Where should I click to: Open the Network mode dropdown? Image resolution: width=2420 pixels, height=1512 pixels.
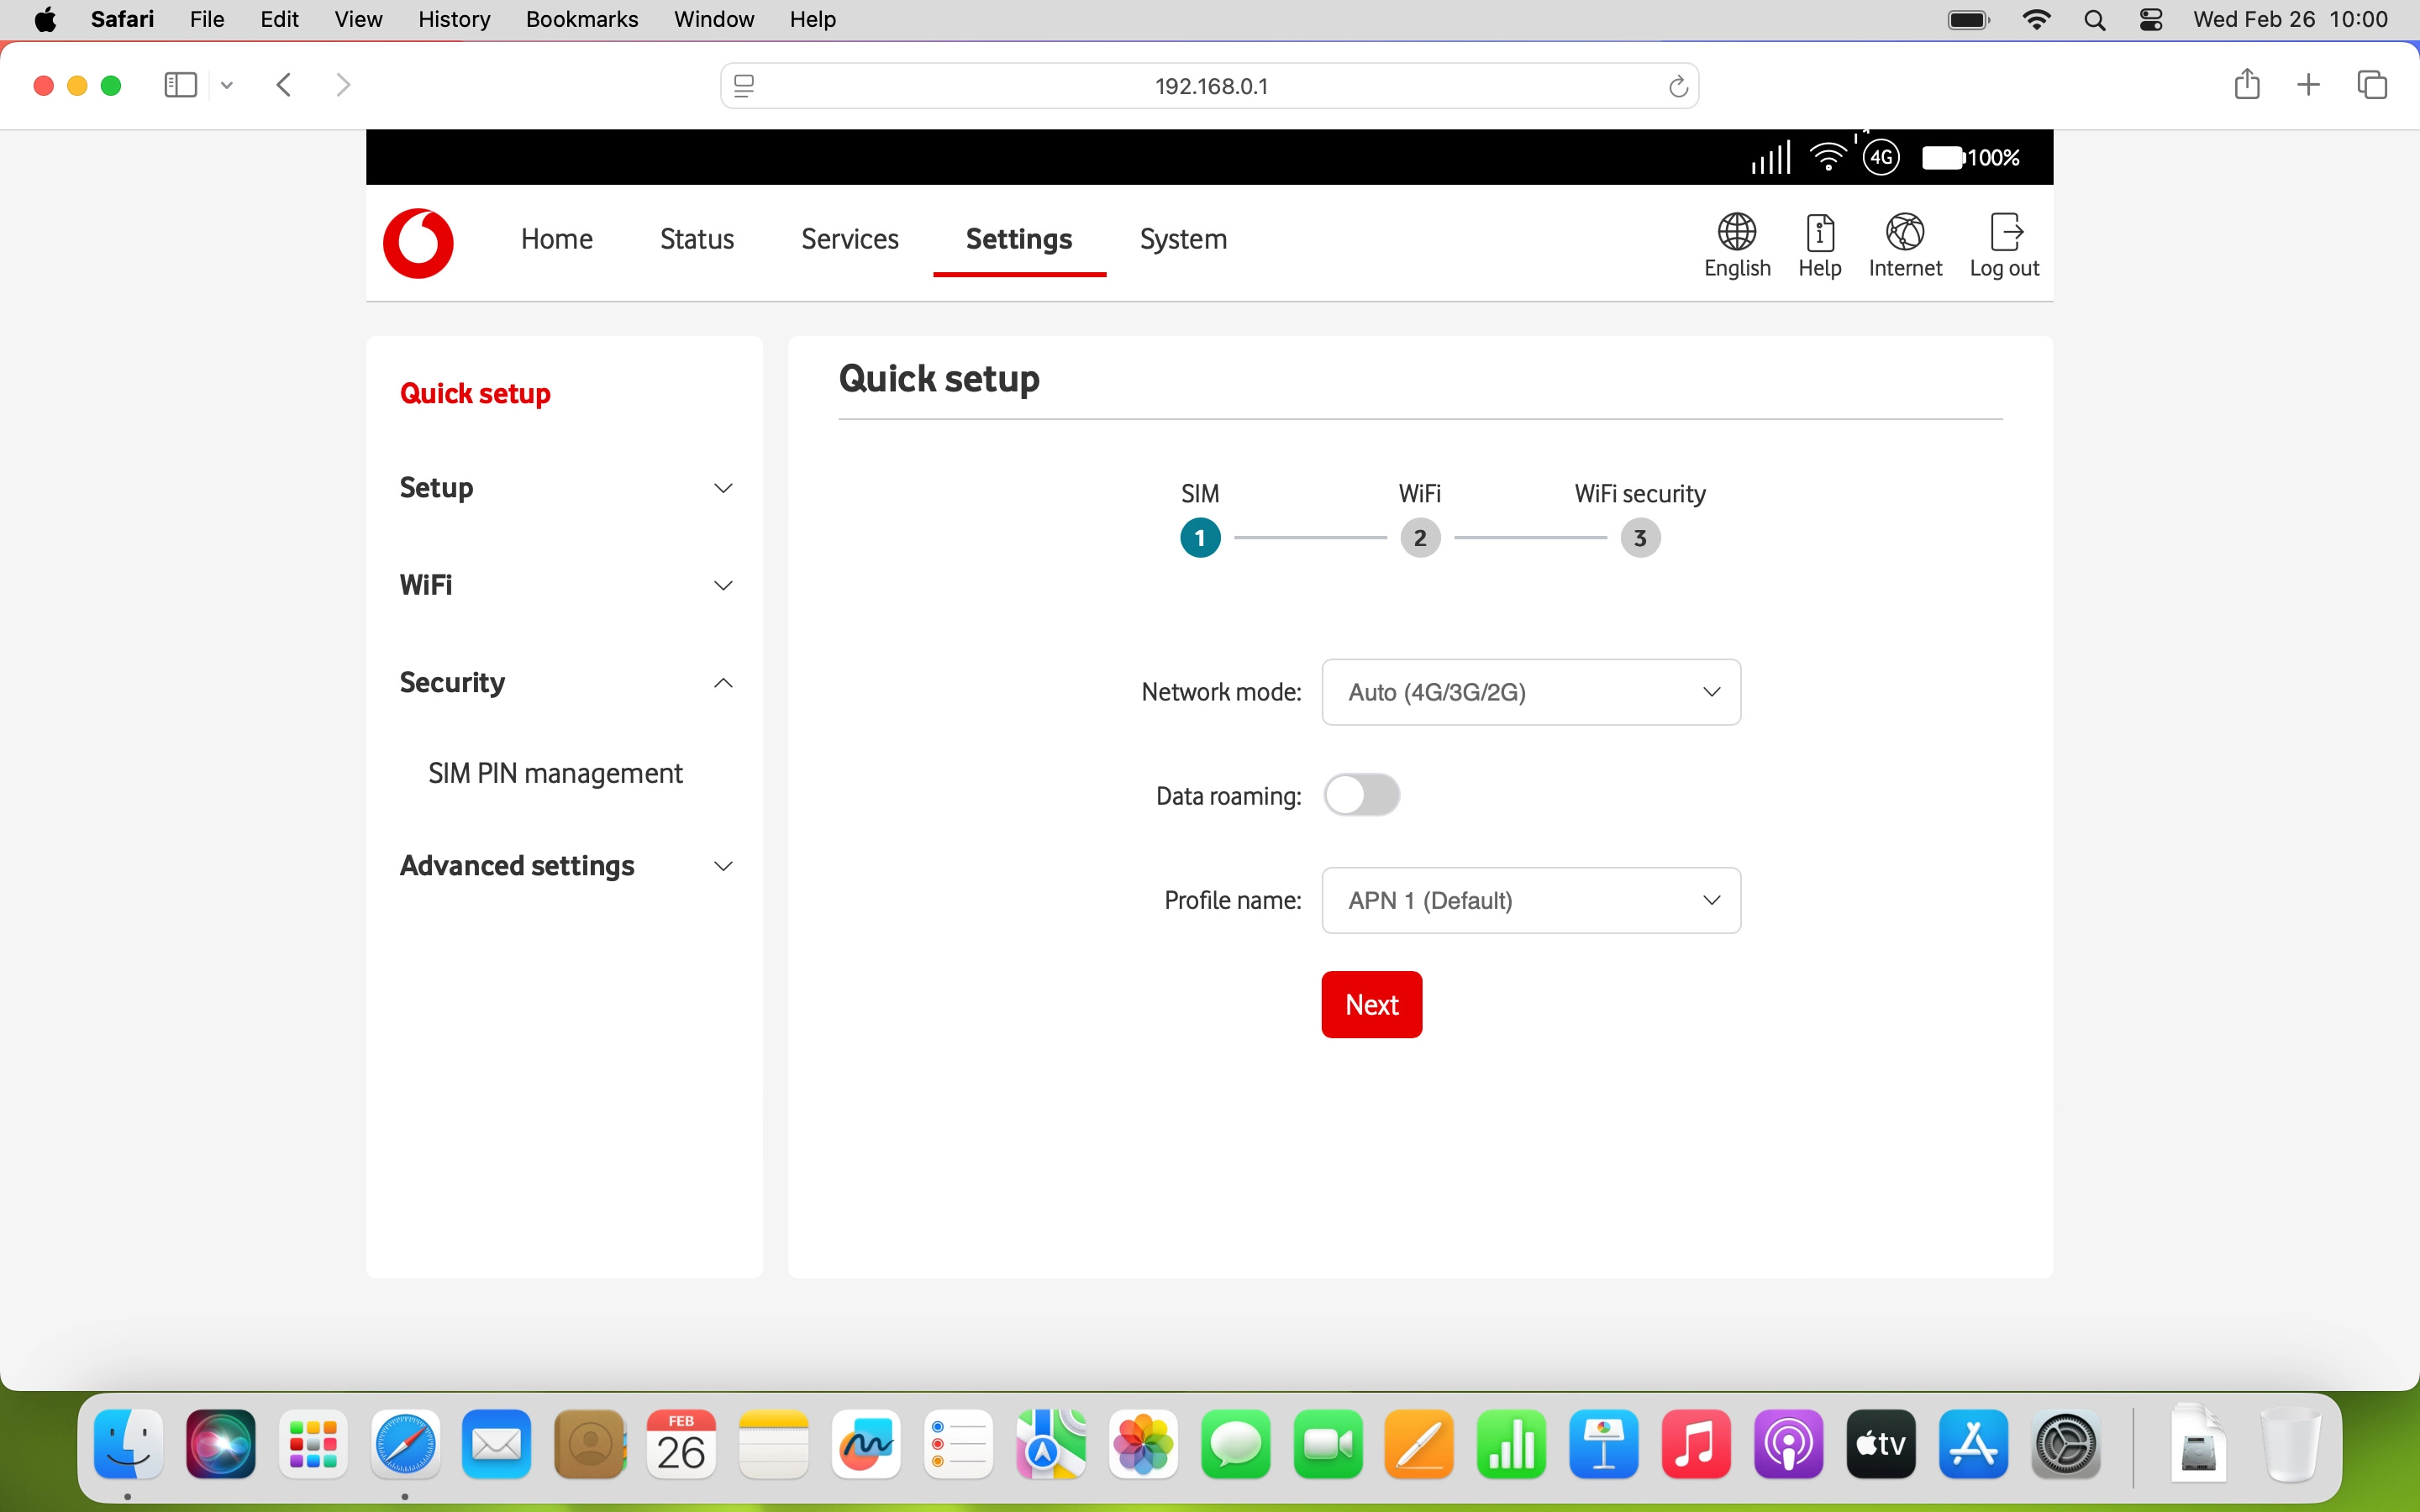click(x=1531, y=691)
